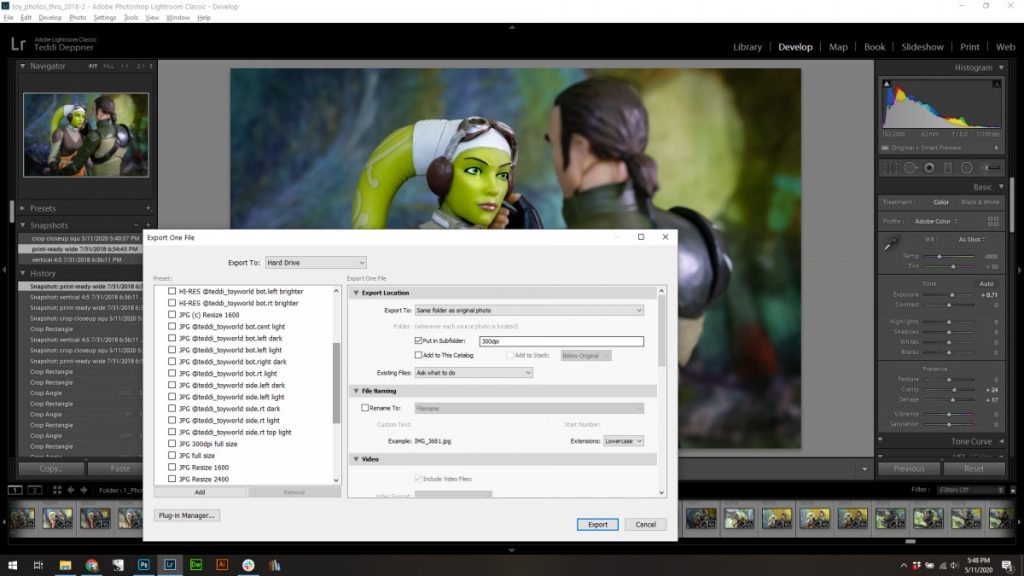Image resolution: width=1024 pixels, height=576 pixels.
Task: Click the second window display icon 2
Action: tap(35, 490)
